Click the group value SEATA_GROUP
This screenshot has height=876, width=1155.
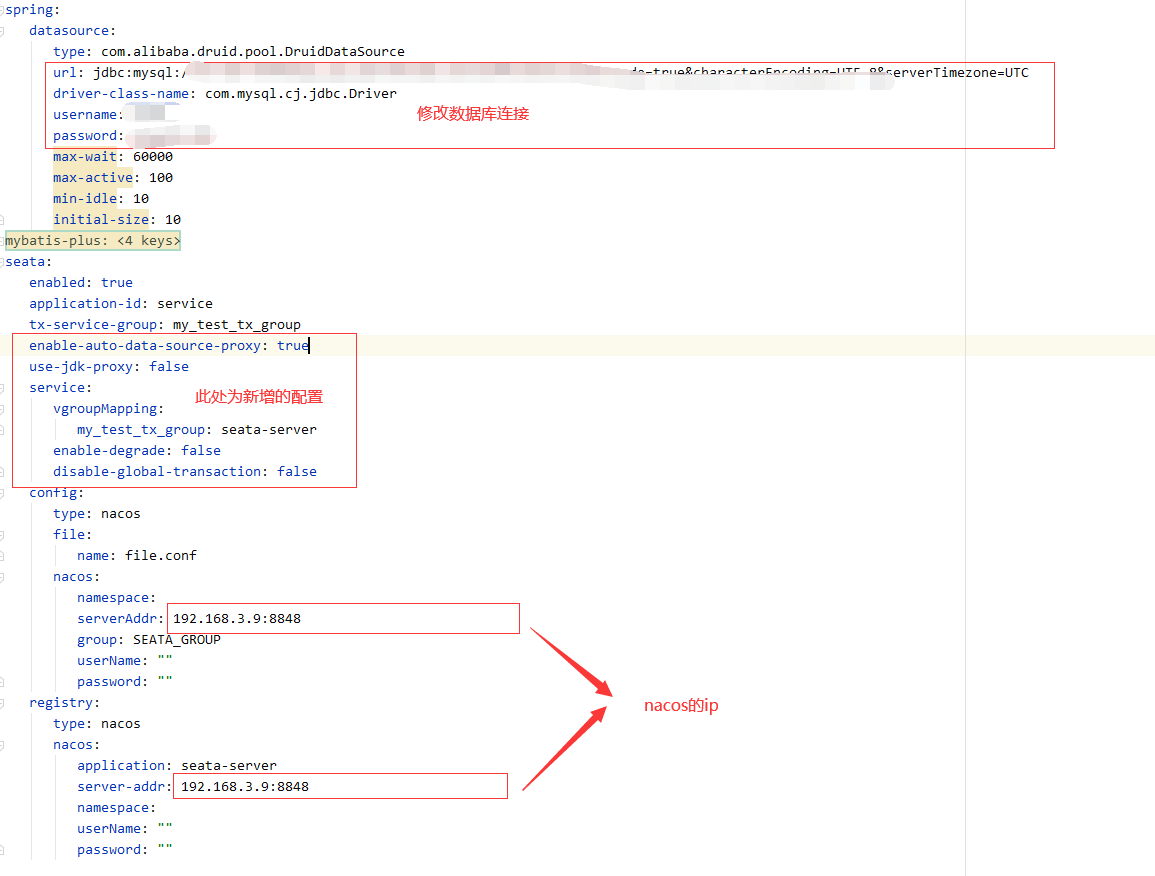click(x=176, y=640)
